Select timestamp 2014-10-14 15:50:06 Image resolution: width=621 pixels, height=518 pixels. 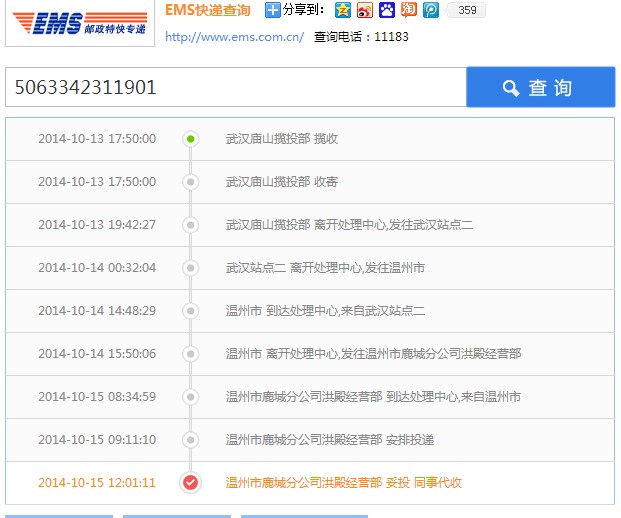[97, 354]
